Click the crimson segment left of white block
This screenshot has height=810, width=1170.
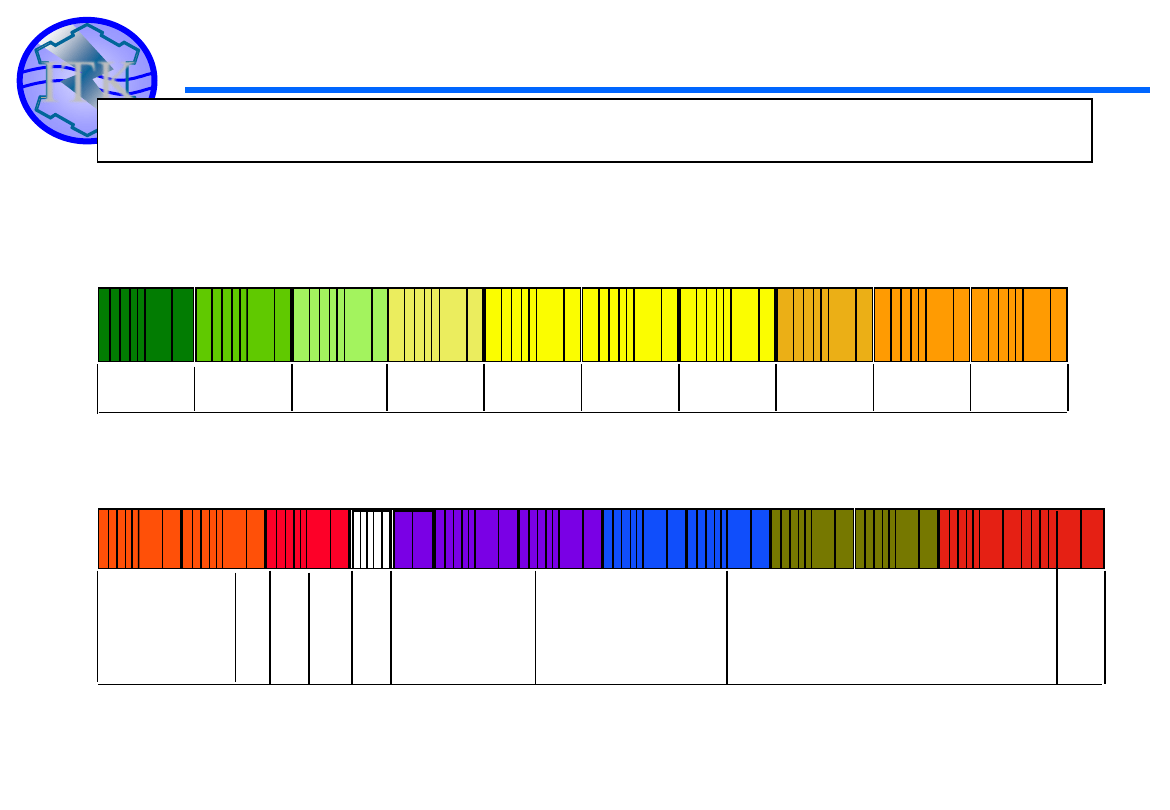pos(307,539)
